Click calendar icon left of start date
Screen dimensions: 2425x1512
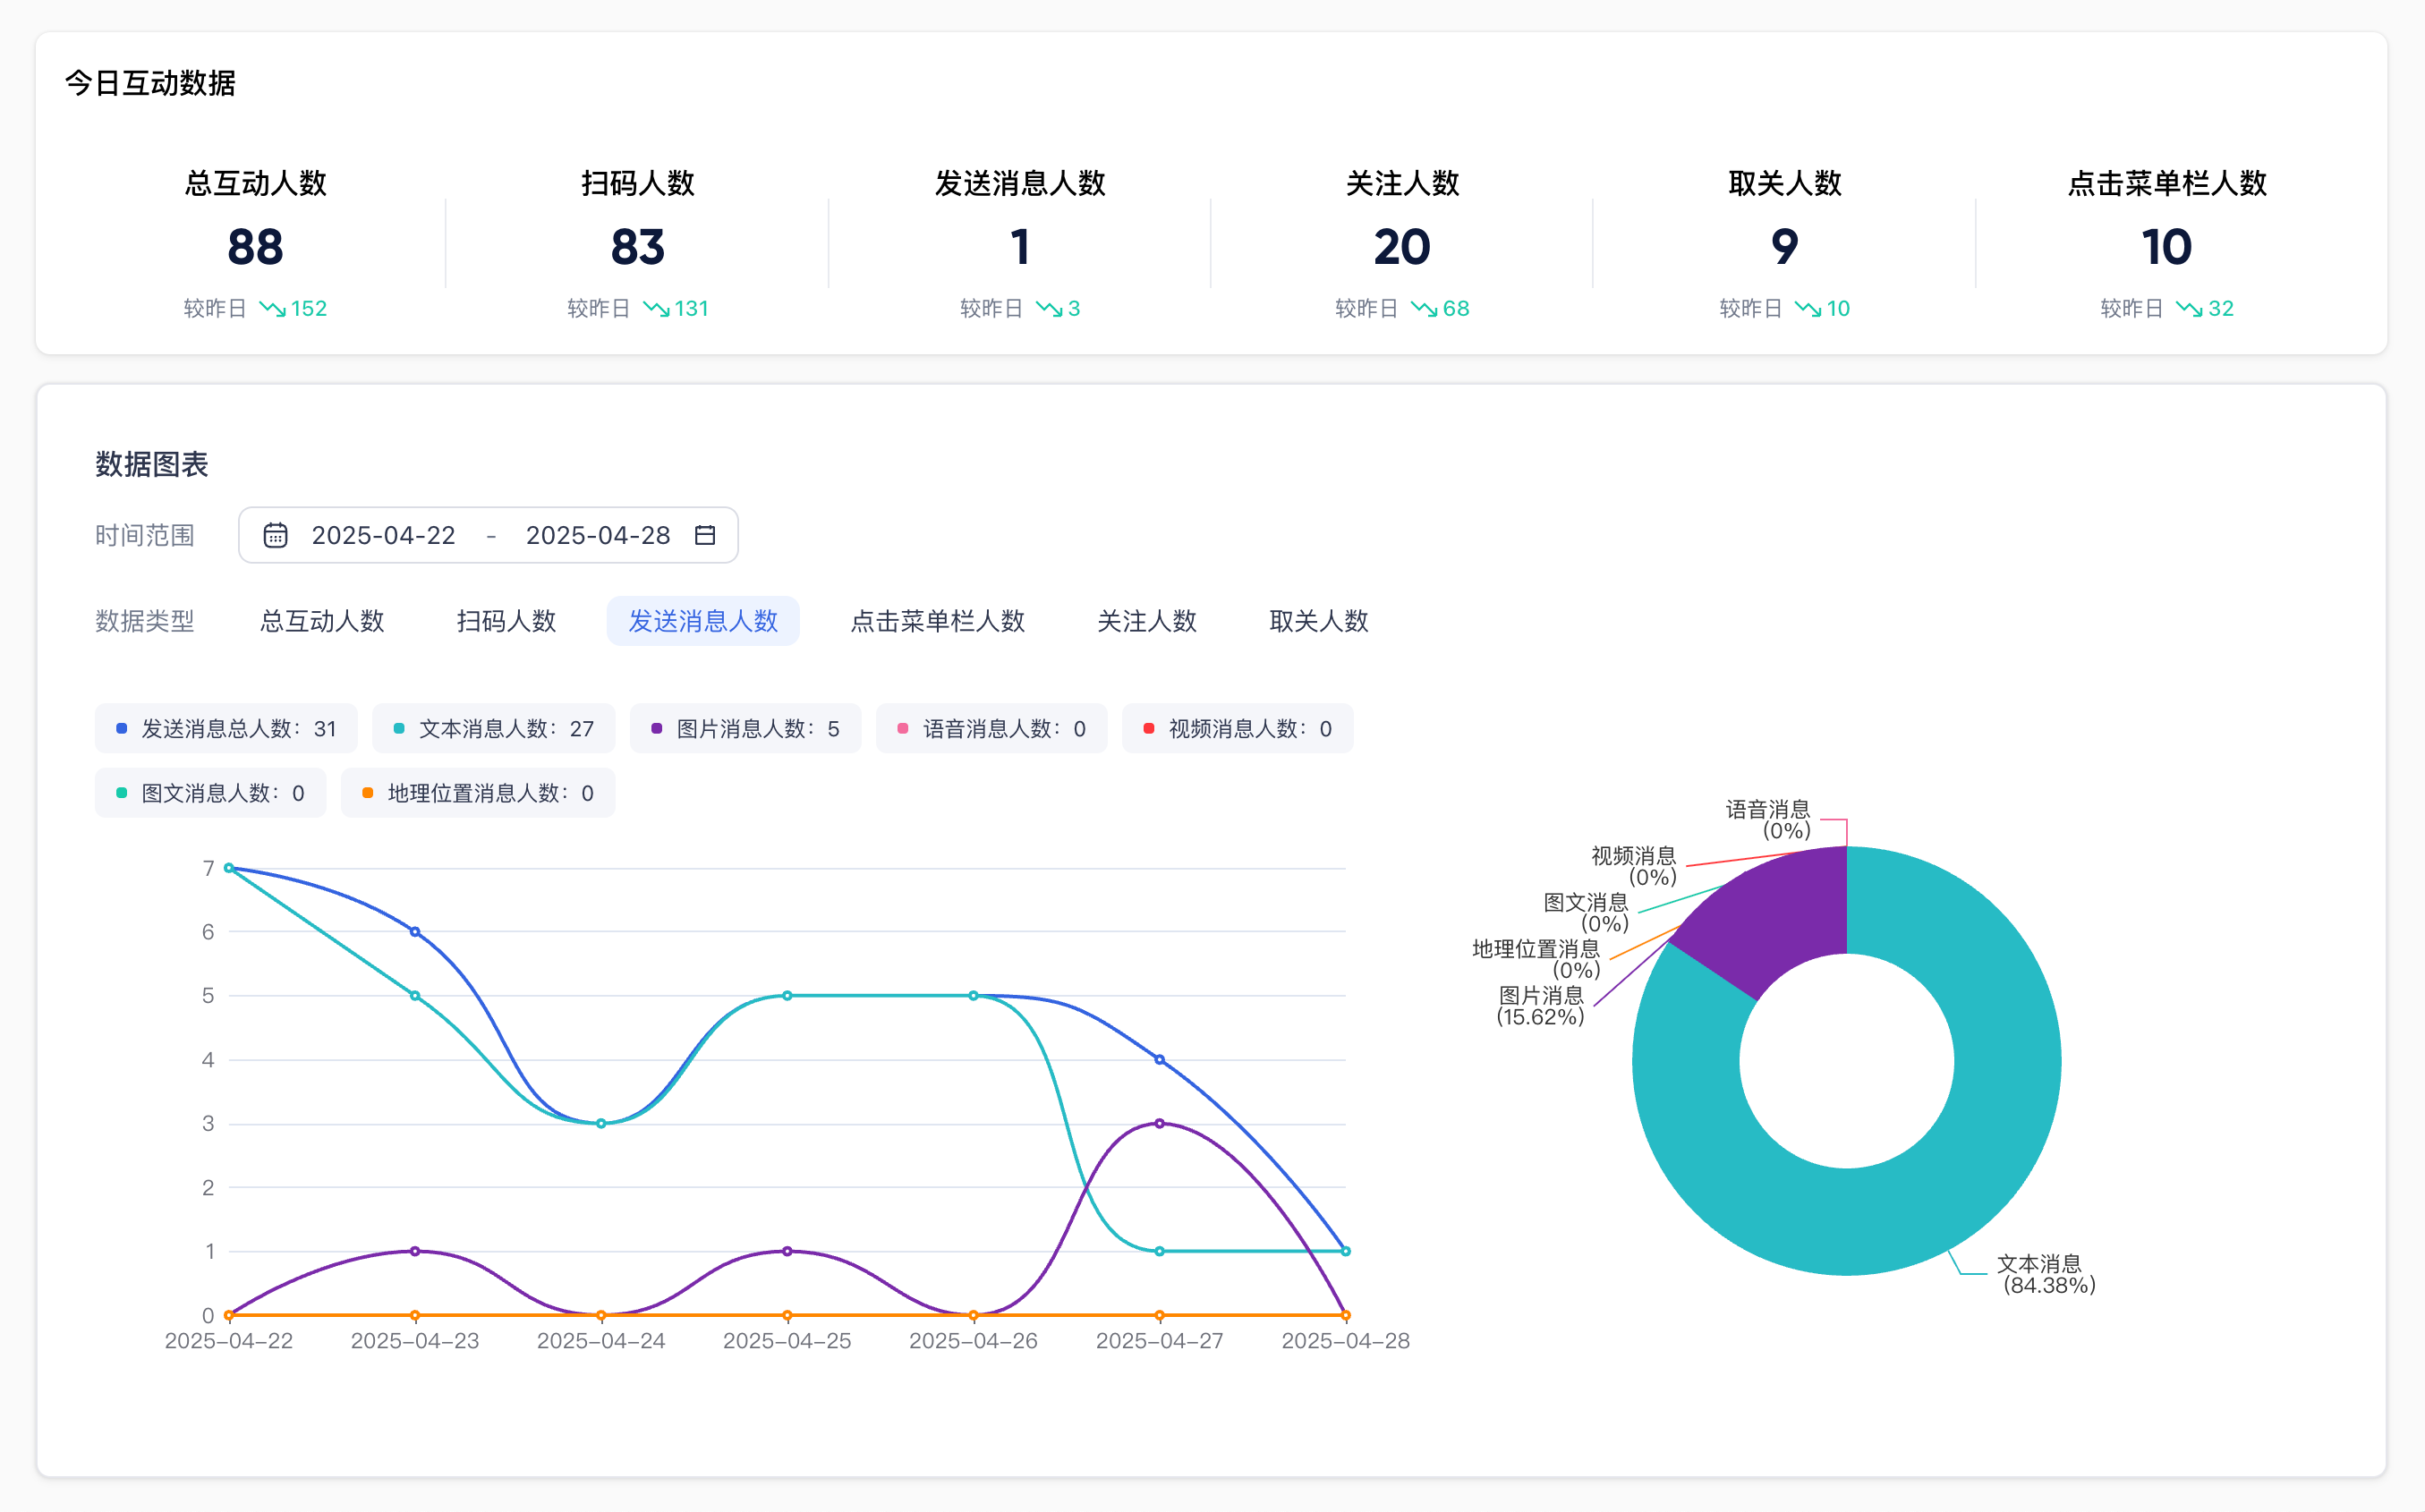pyautogui.click(x=275, y=535)
